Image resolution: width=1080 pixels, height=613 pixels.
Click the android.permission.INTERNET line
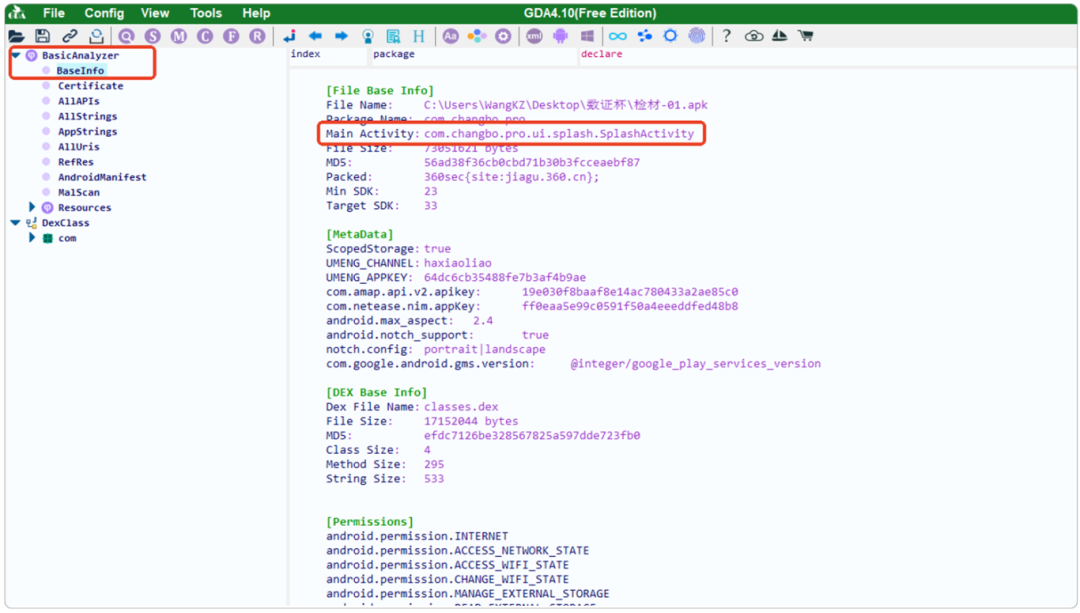tap(417, 536)
